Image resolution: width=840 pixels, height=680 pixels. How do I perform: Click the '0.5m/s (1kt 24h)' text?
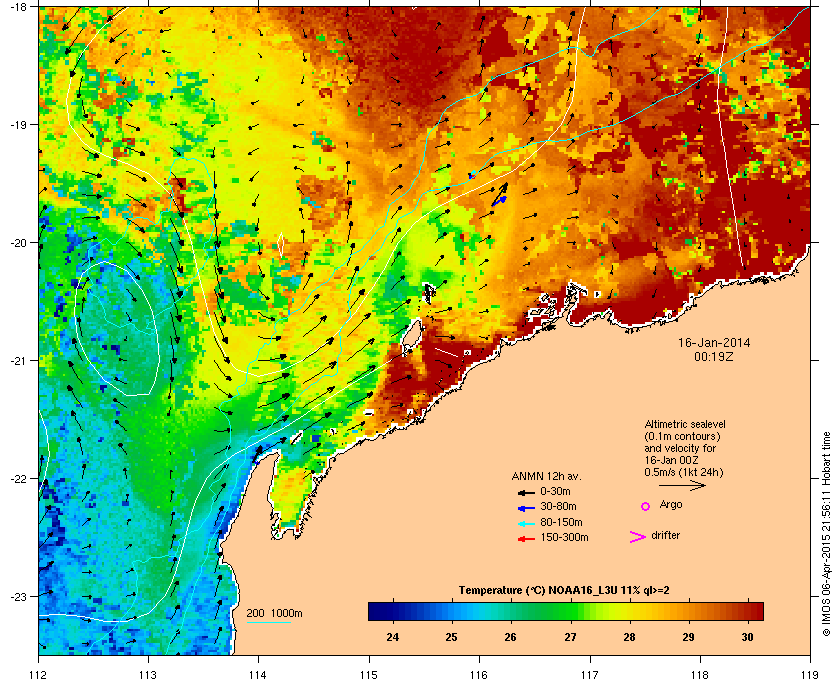click(684, 473)
